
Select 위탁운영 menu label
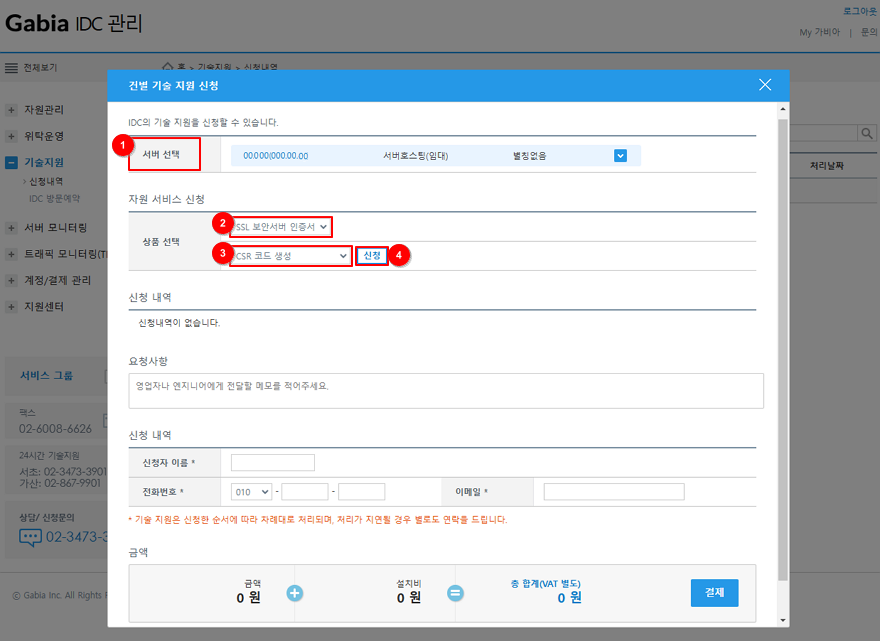44,136
